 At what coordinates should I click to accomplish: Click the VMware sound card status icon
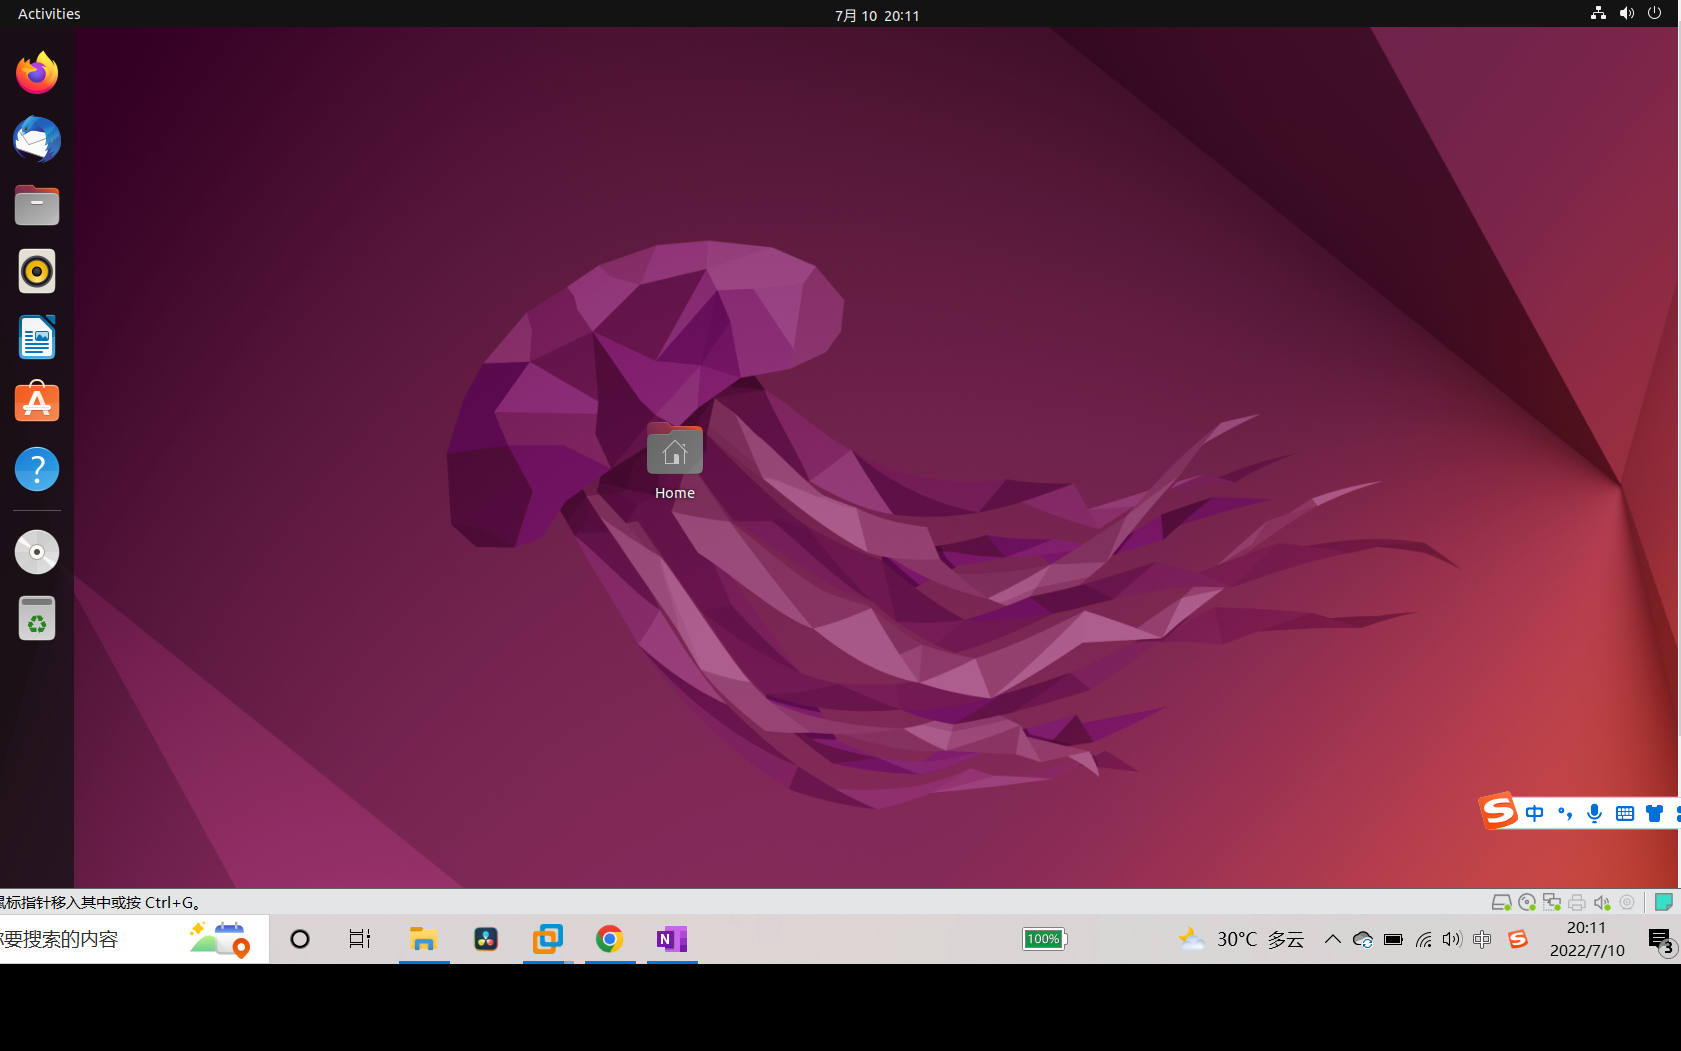pos(1602,902)
